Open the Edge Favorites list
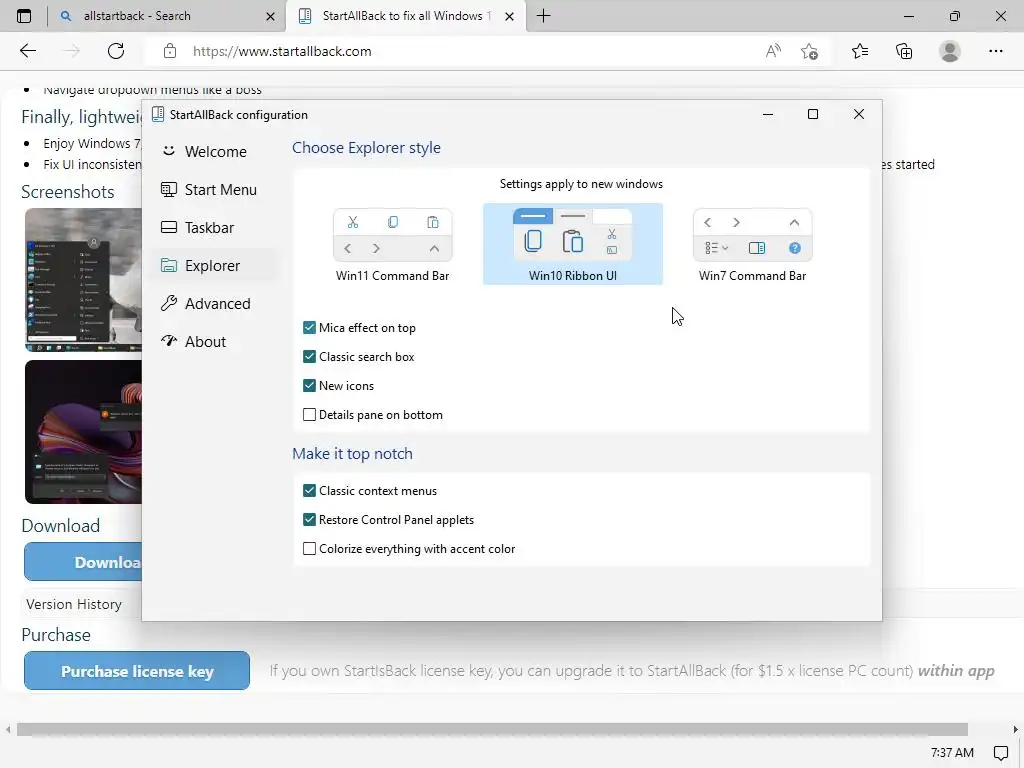This screenshot has height=768, width=1024. point(860,51)
